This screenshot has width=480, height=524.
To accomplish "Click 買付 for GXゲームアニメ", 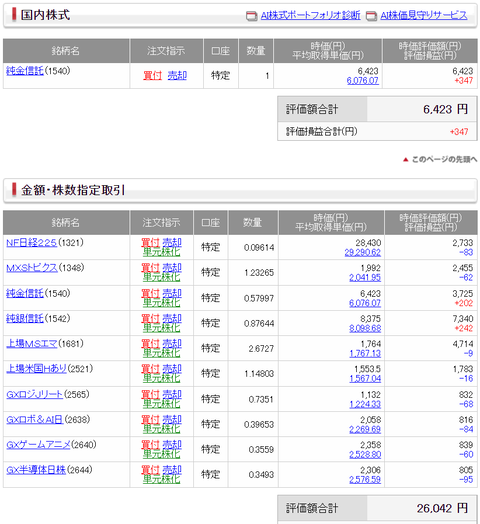I will coord(150,444).
